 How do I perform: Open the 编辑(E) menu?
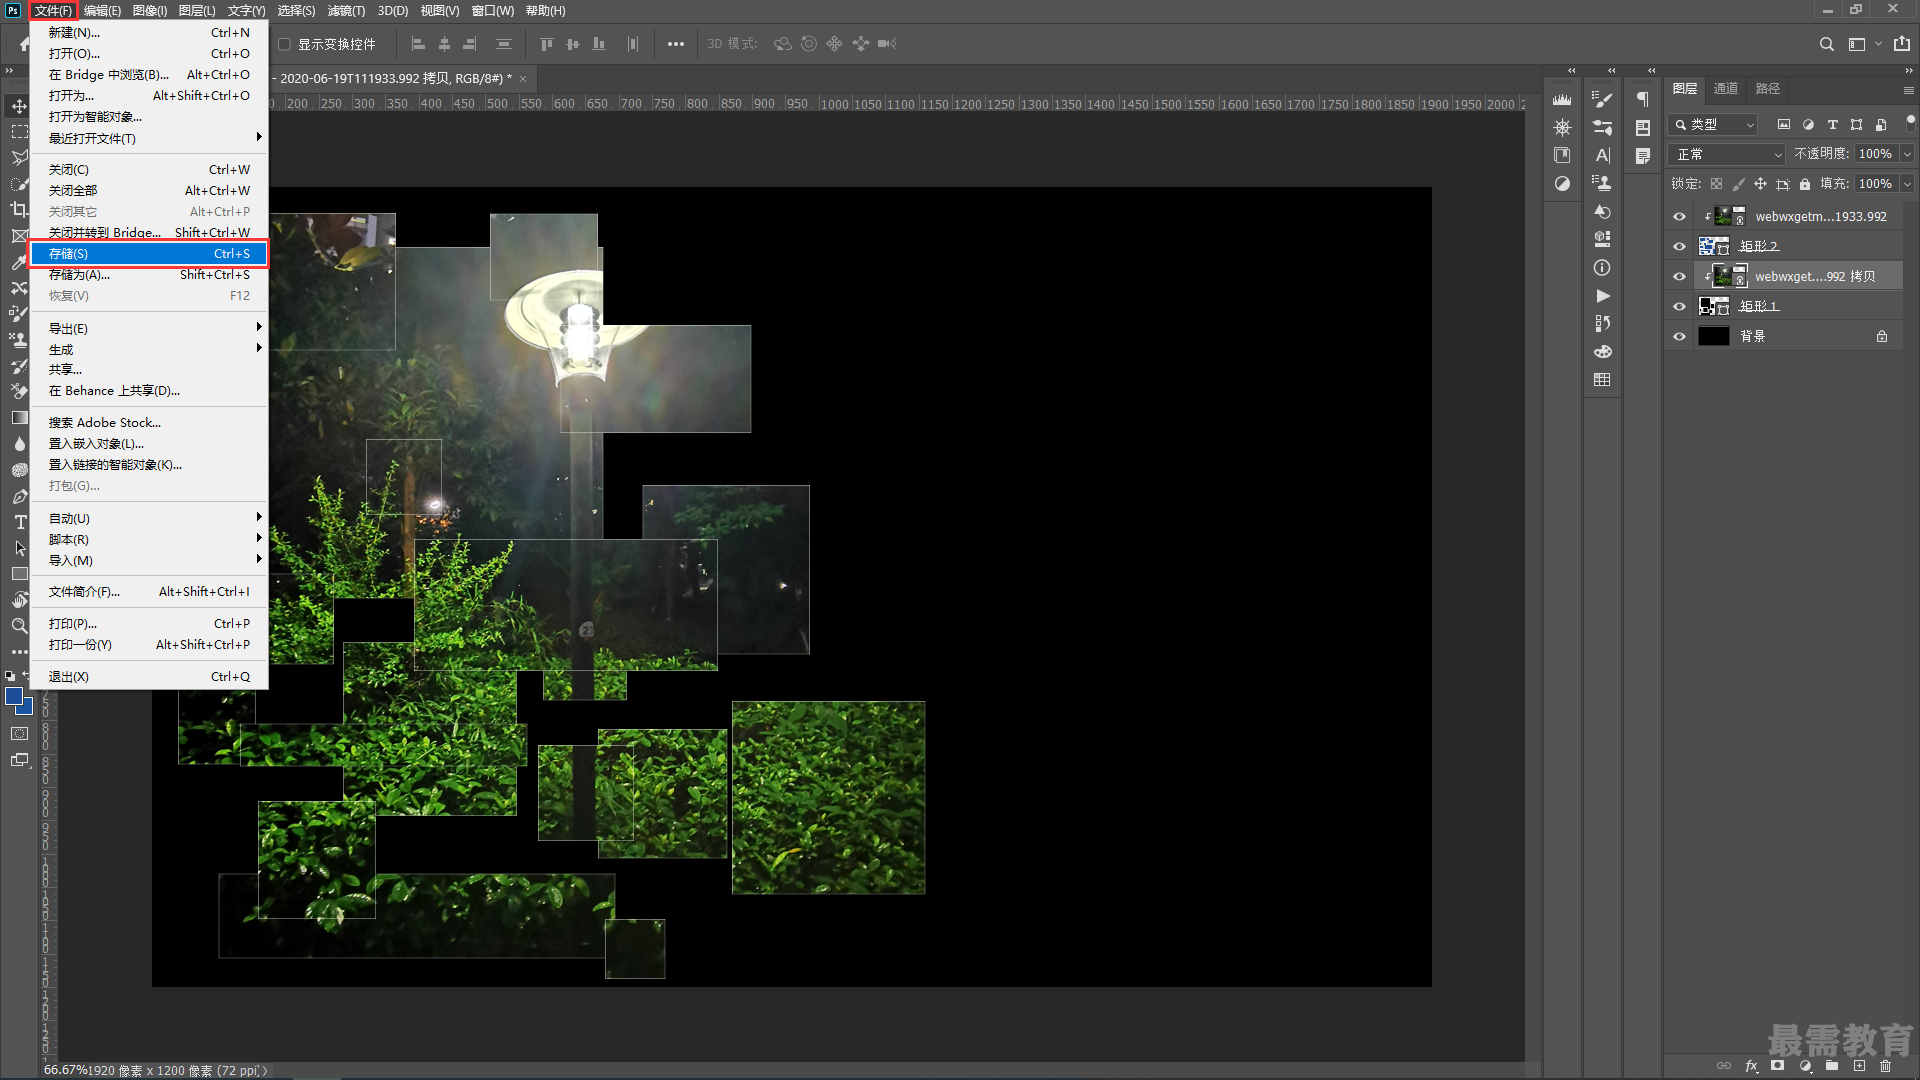102,11
